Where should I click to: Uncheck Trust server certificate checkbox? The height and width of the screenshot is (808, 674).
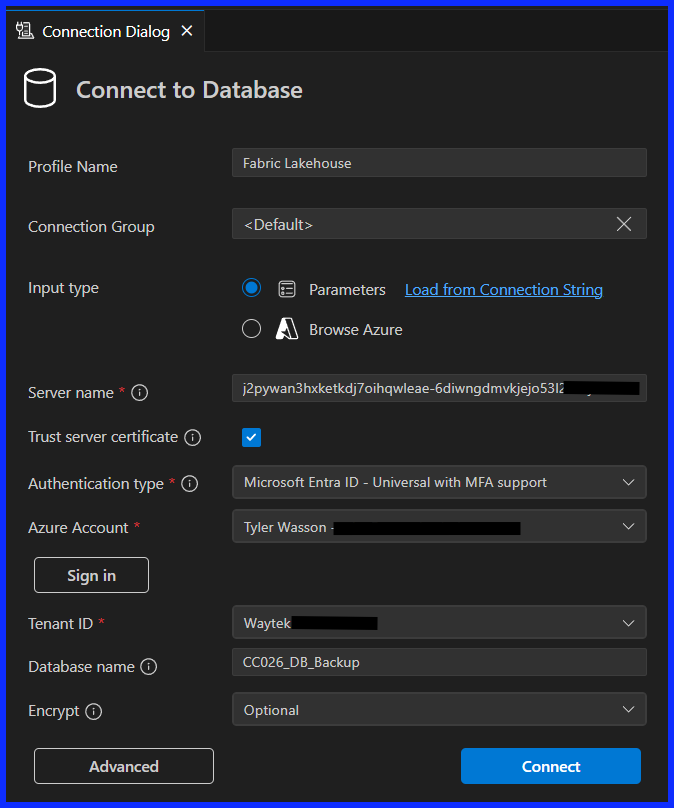click(x=251, y=437)
